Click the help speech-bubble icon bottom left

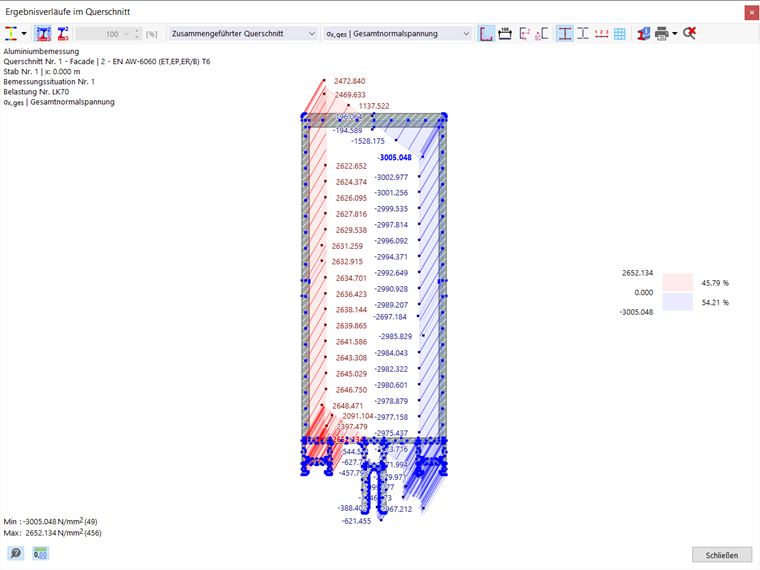click(16, 553)
